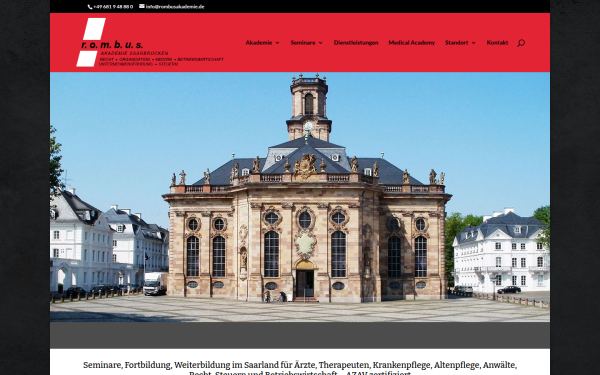Expand the Seminare dropdown chevron

(x=321, y=43)
